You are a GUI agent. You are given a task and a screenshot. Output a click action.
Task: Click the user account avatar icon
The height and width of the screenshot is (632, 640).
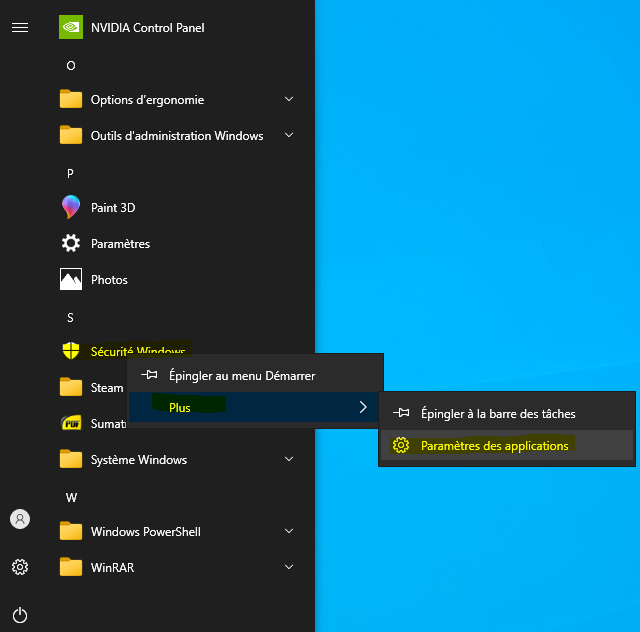pos(20,519)
